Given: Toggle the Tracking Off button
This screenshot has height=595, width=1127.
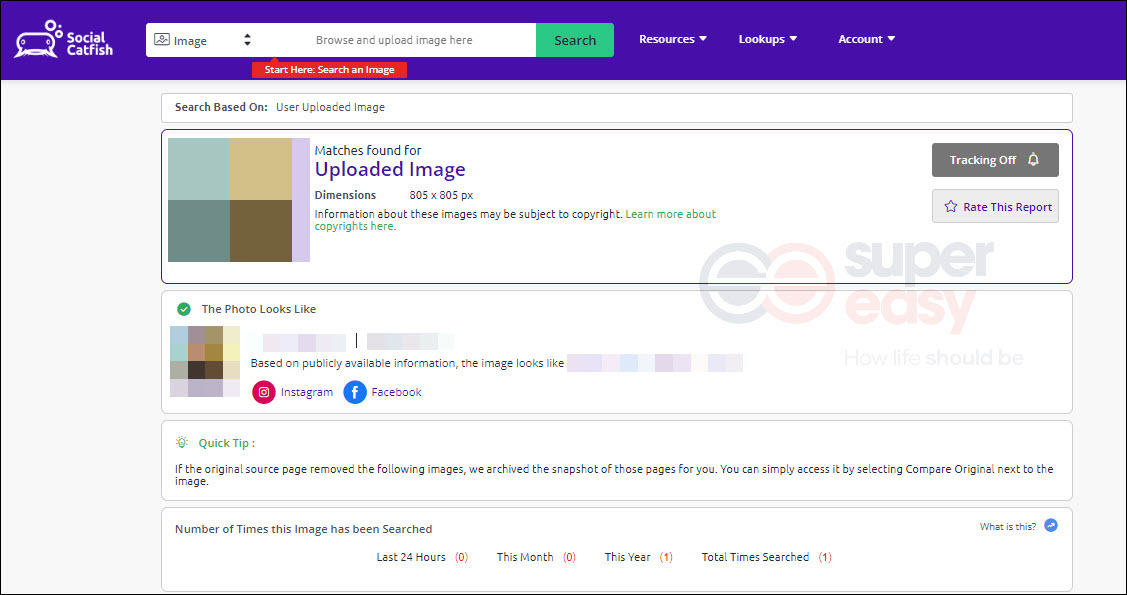Looking at the screenshot, I should point(995,160).
